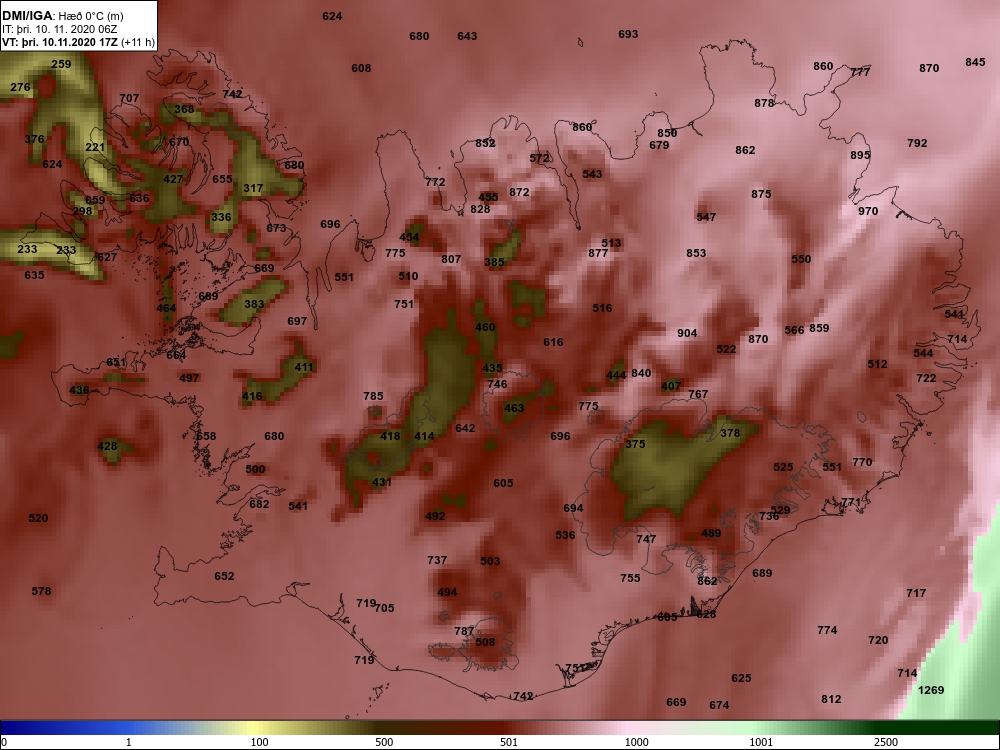Click the map value 463
This screenshot has height=750, width=1000.
tap(514, 408)
